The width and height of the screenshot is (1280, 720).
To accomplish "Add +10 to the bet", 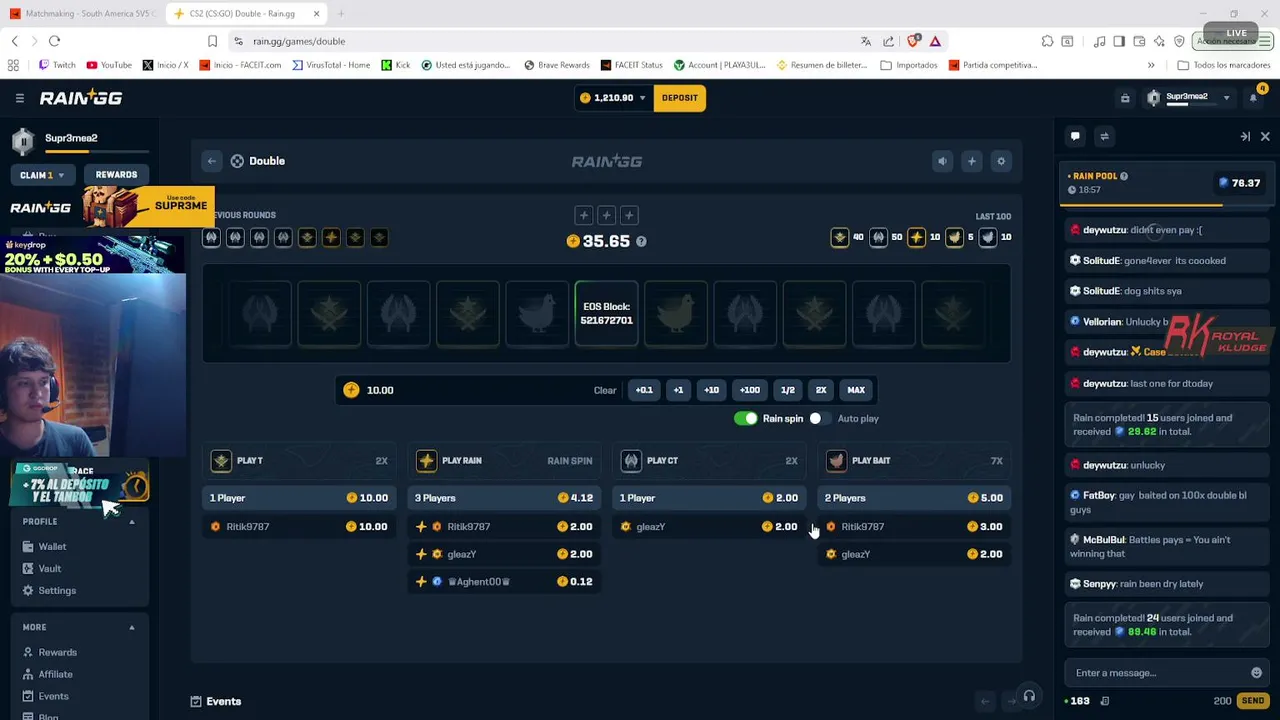I will pyautogui.click(x=711, y=390).
